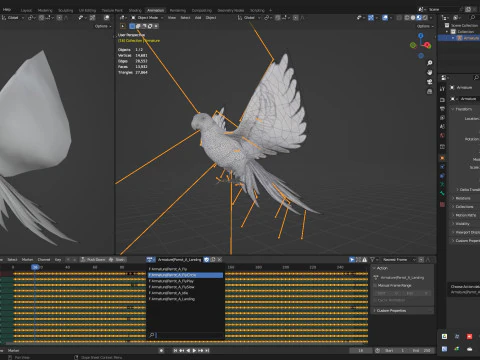Switch perspective/orthographic grid icon
The height and width of the screenshot is (360, 480).
tap(430, 91)
